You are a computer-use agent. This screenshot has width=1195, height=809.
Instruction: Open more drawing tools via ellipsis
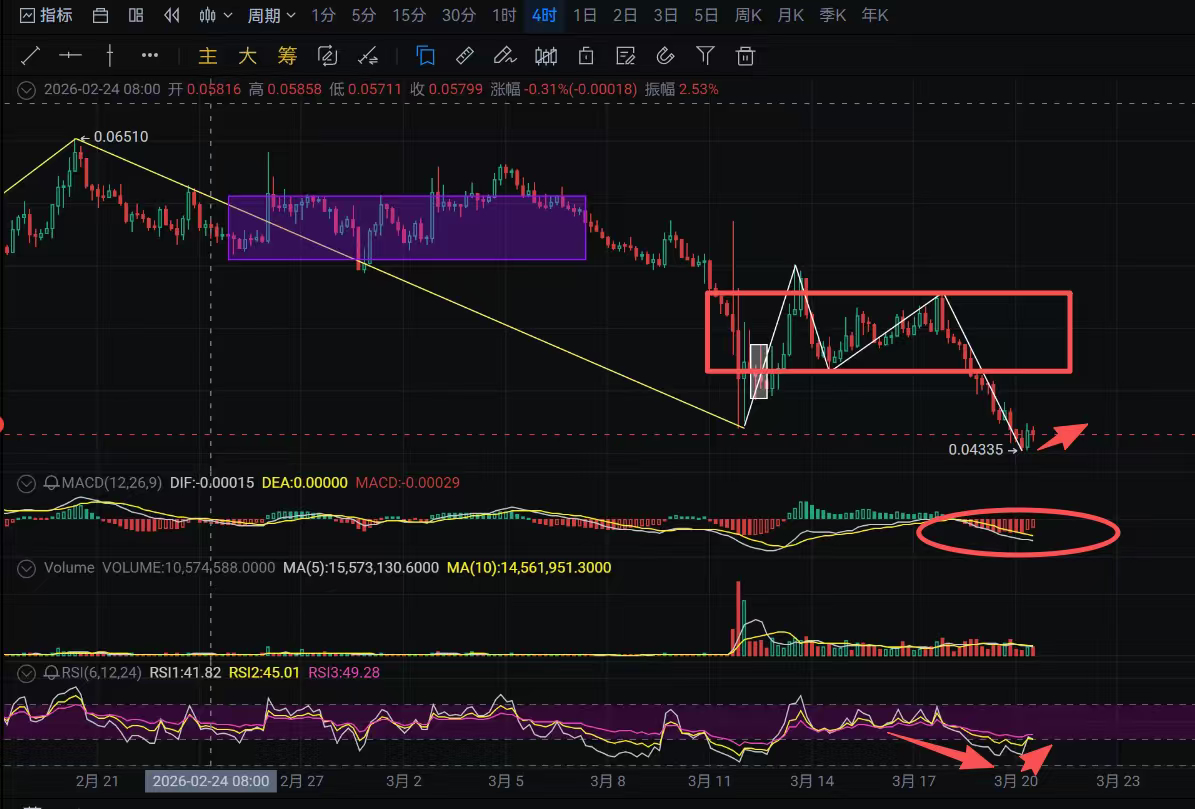(150, 56)
